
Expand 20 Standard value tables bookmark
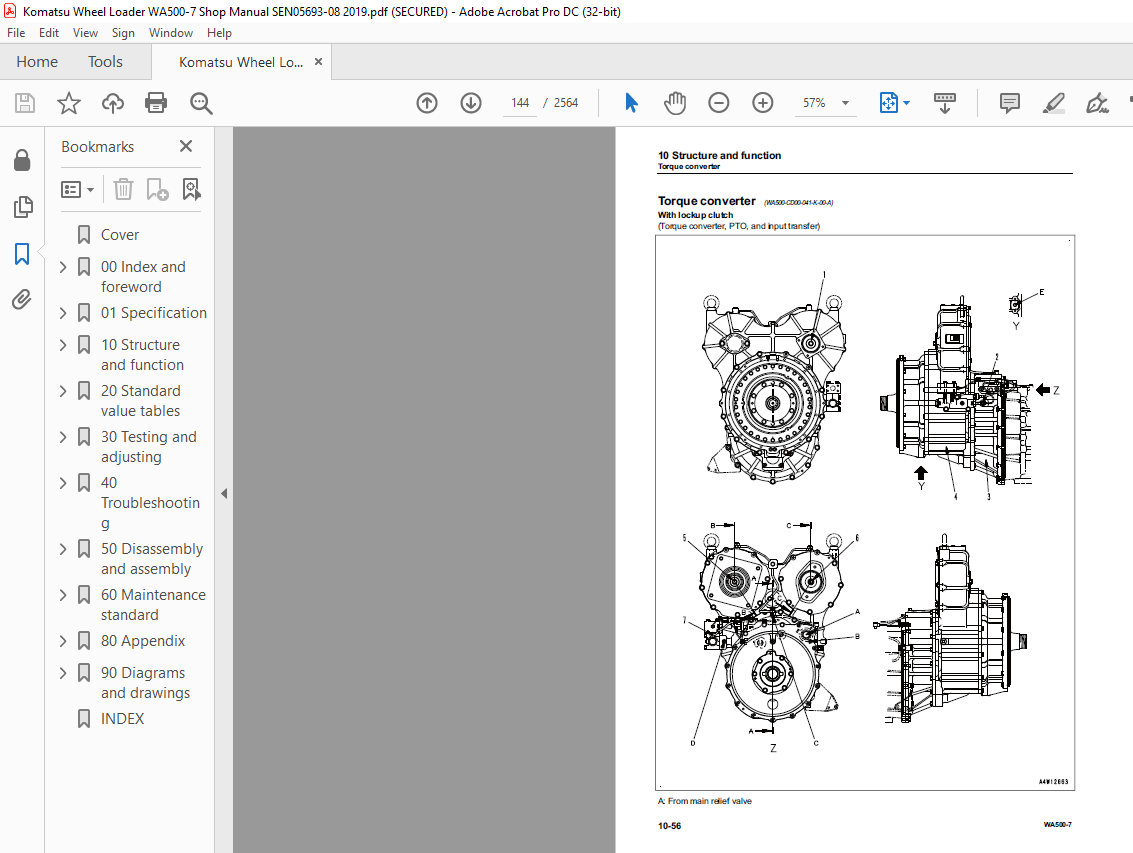[x=63, y=391]
